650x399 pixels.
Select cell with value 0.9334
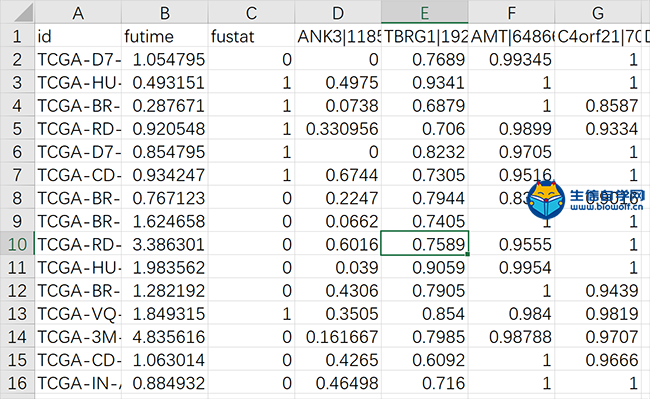598,128
